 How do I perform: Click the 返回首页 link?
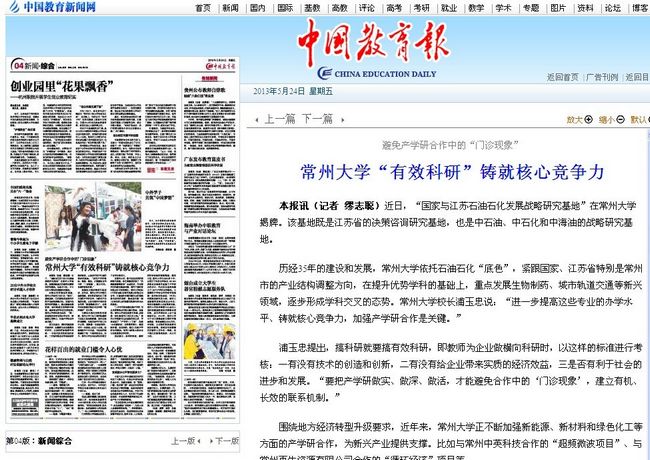[x=562, y=76]
